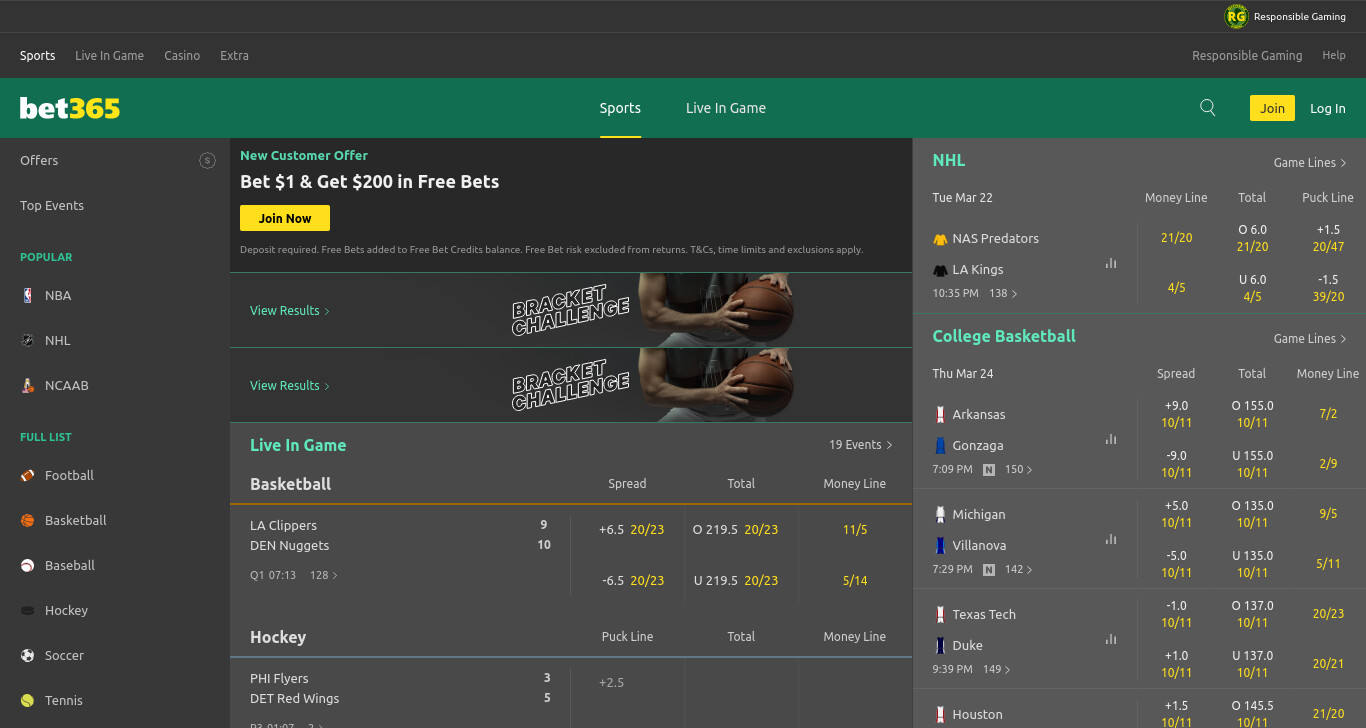This screenshot has width=1366, height=728.
Task: Open the Casino menu item
Action: point(182,56)
